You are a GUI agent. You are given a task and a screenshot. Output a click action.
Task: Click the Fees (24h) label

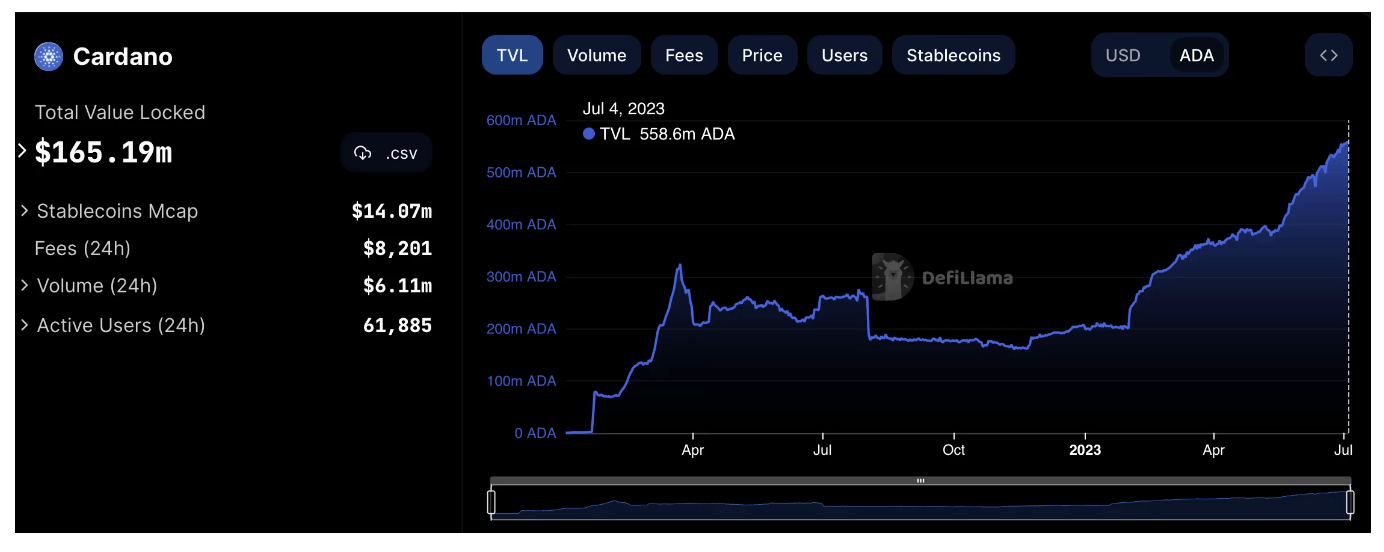click(82, 248)
